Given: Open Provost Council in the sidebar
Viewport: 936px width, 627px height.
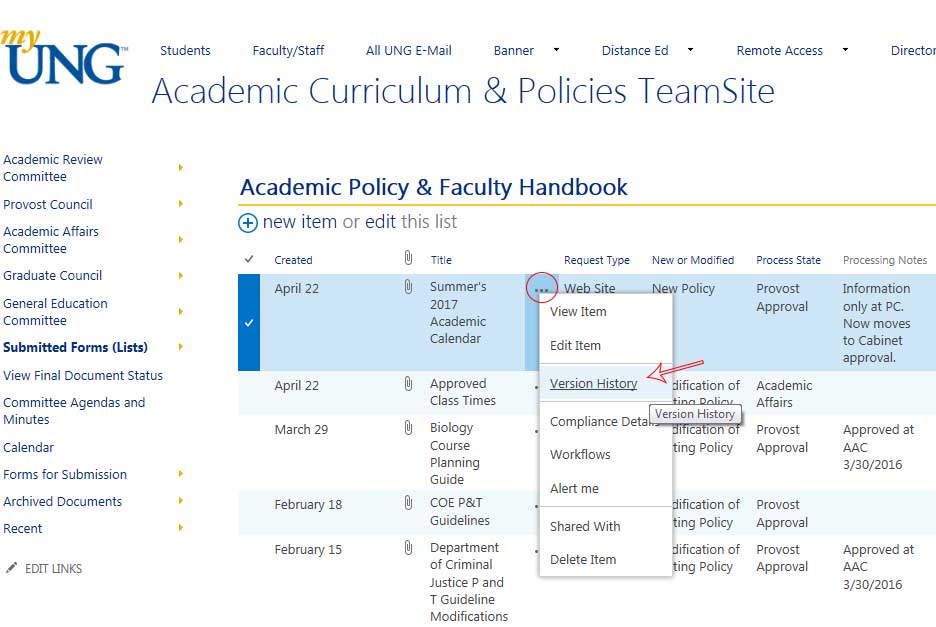Looking at the screenshot, I should (x=48, y=204).
